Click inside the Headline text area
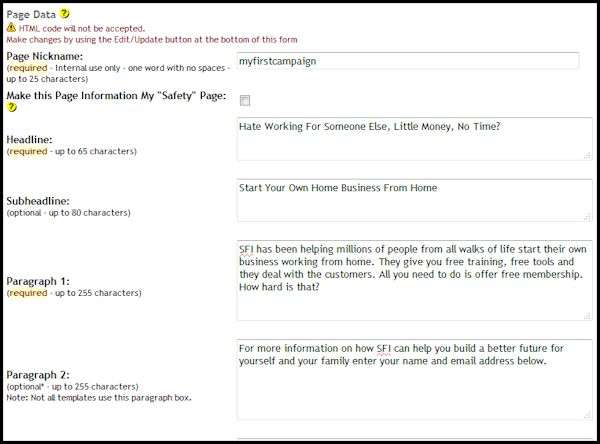 click(x=413, y=139)
